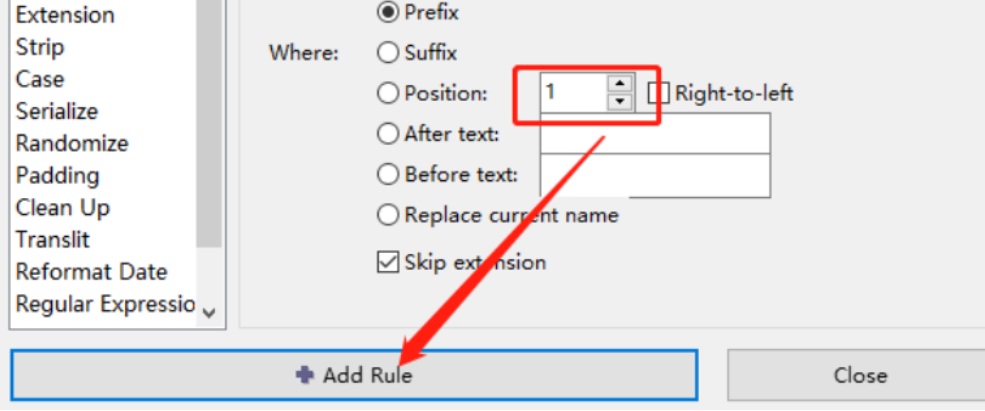Select the Reformat Date rule

92,272
